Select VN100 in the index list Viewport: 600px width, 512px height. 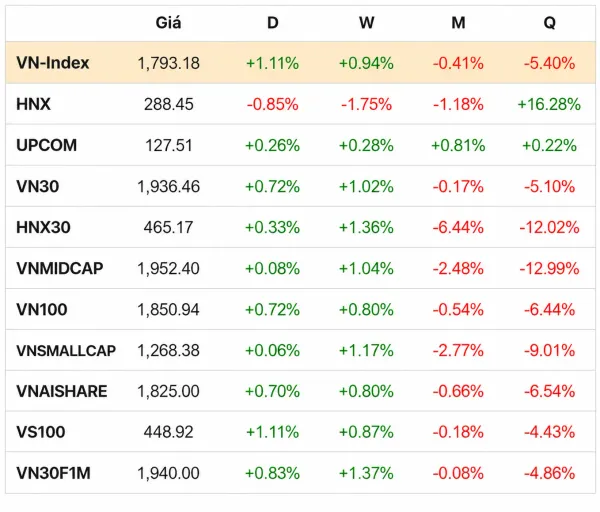42,309
